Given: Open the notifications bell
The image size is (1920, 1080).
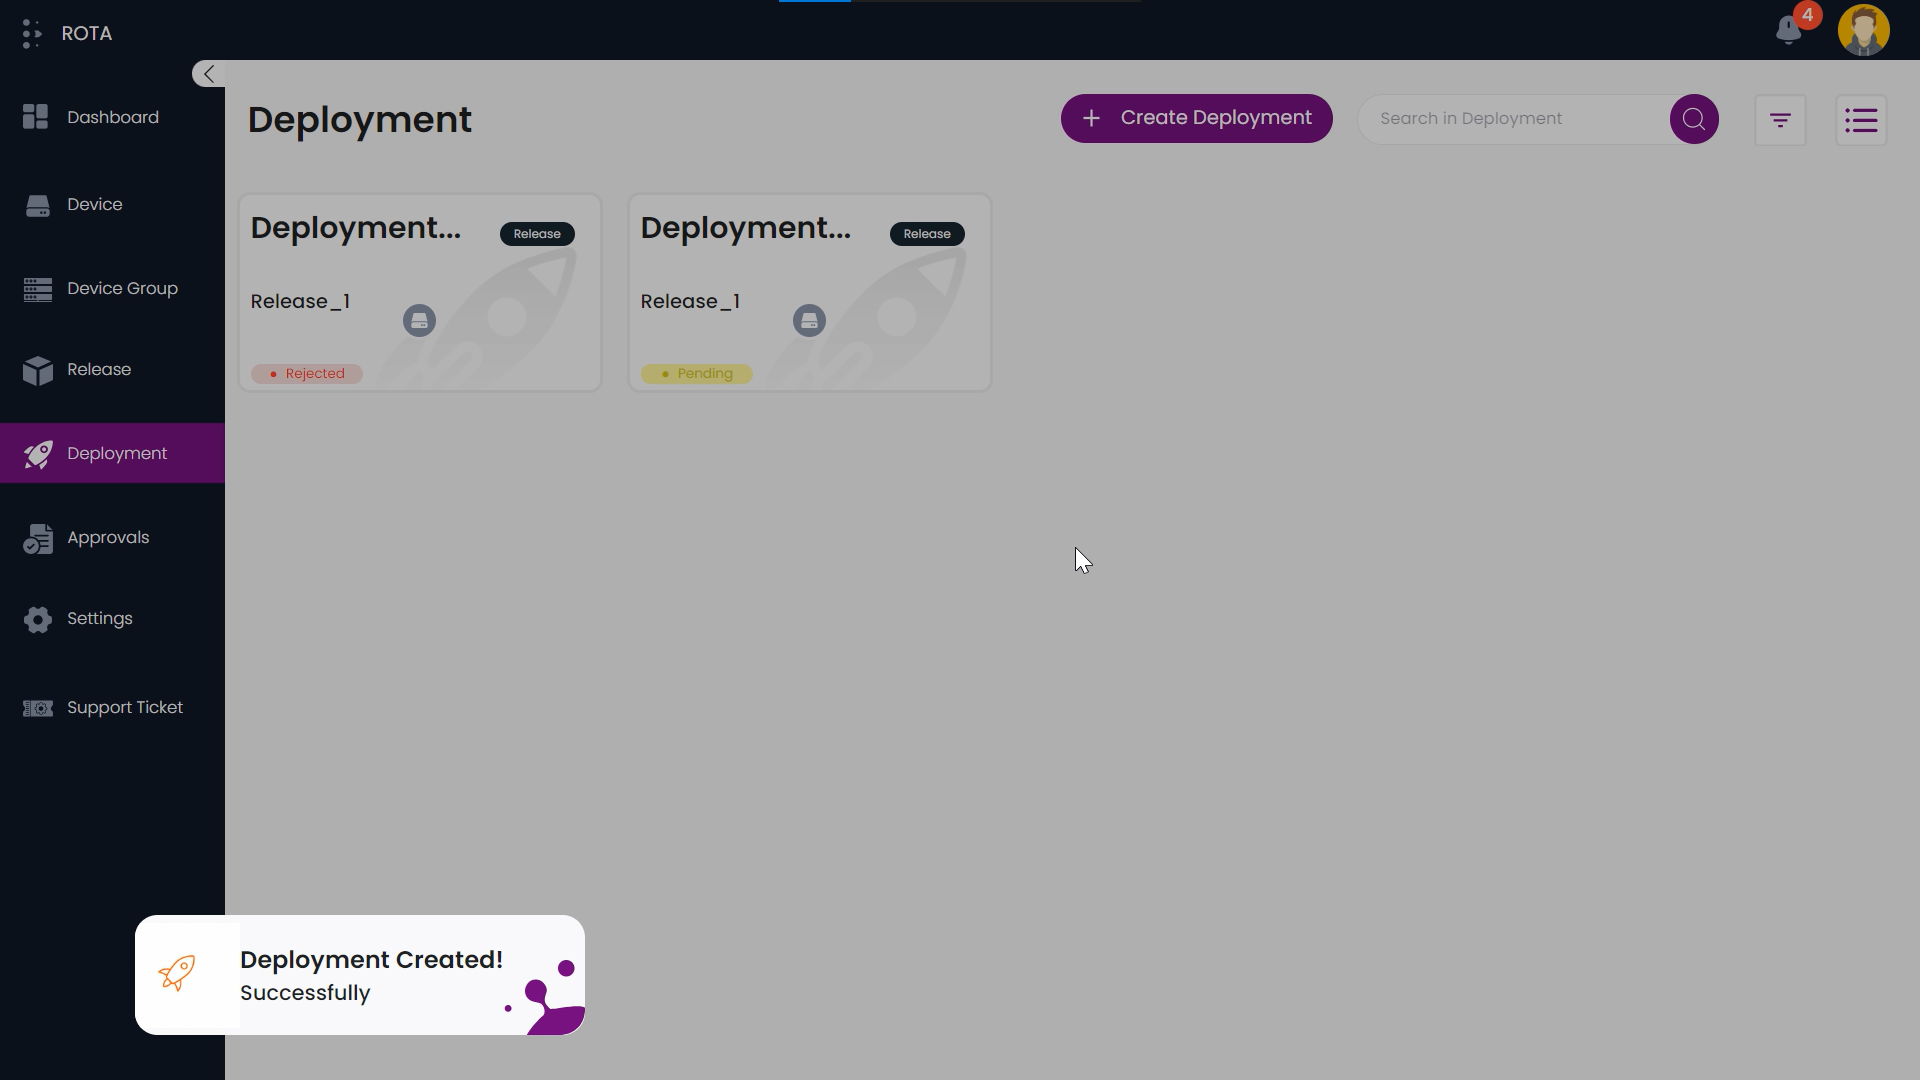Looking at the screenshot, I should coord(1789,30).
